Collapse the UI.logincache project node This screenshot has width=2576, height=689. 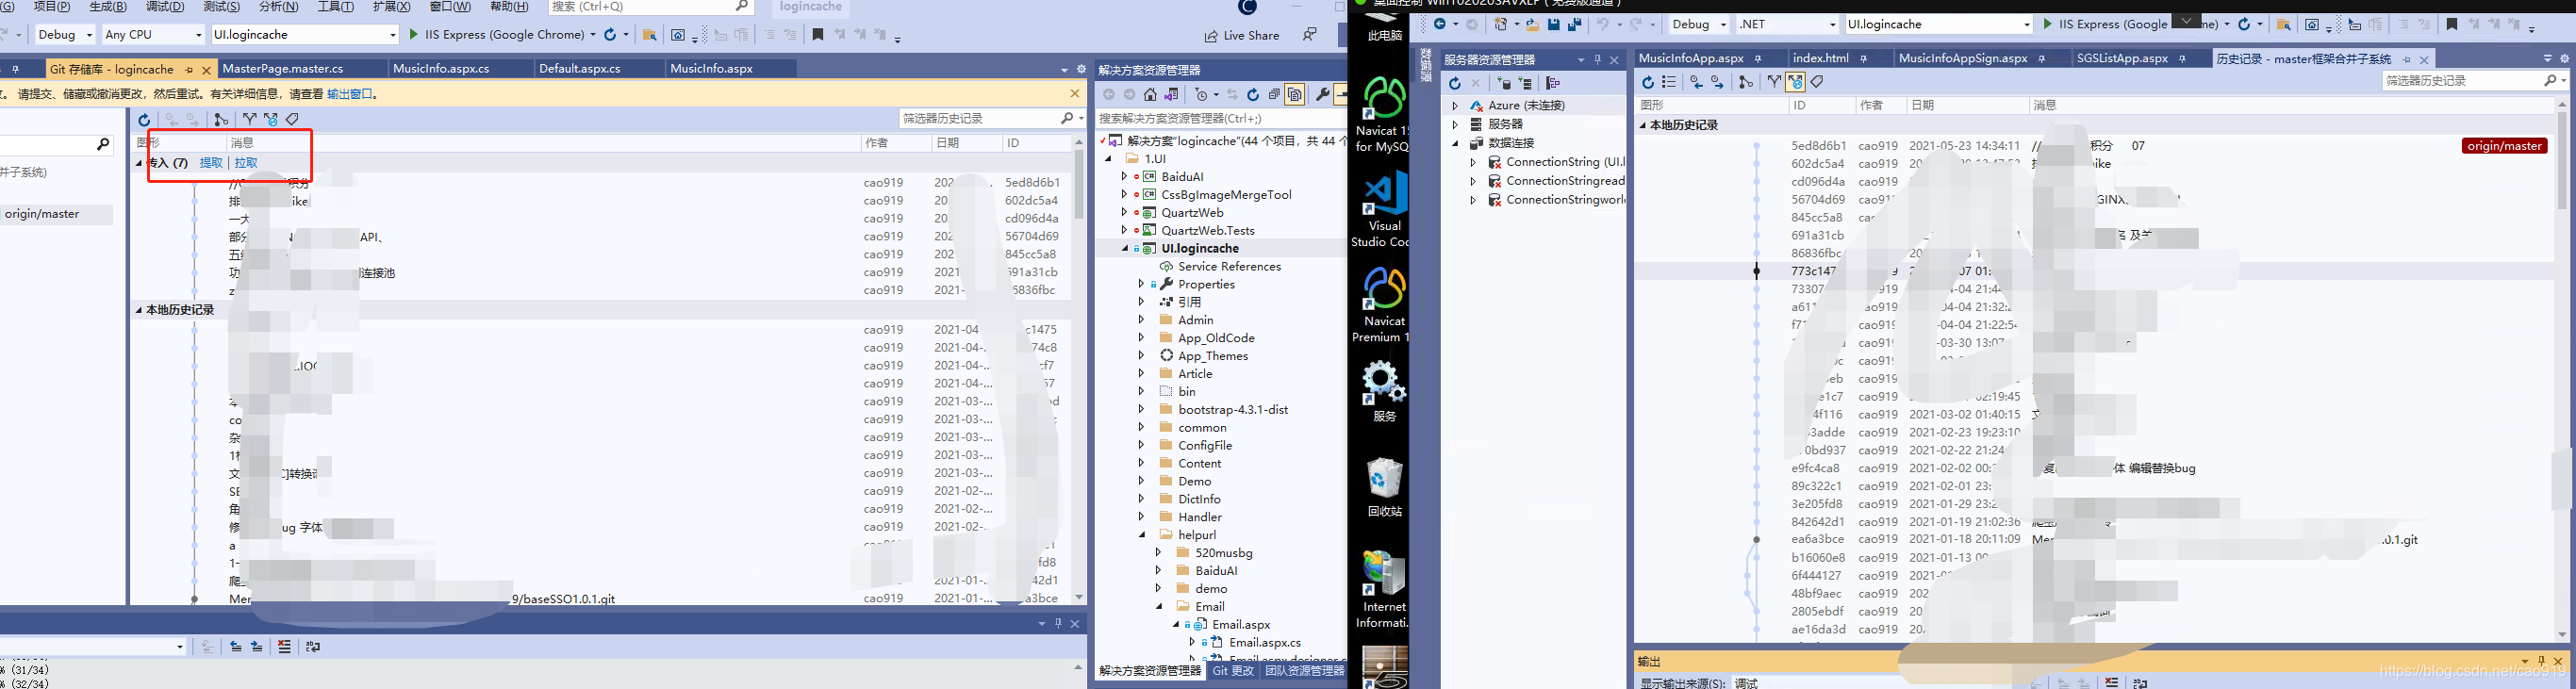tap(1124, 248)
